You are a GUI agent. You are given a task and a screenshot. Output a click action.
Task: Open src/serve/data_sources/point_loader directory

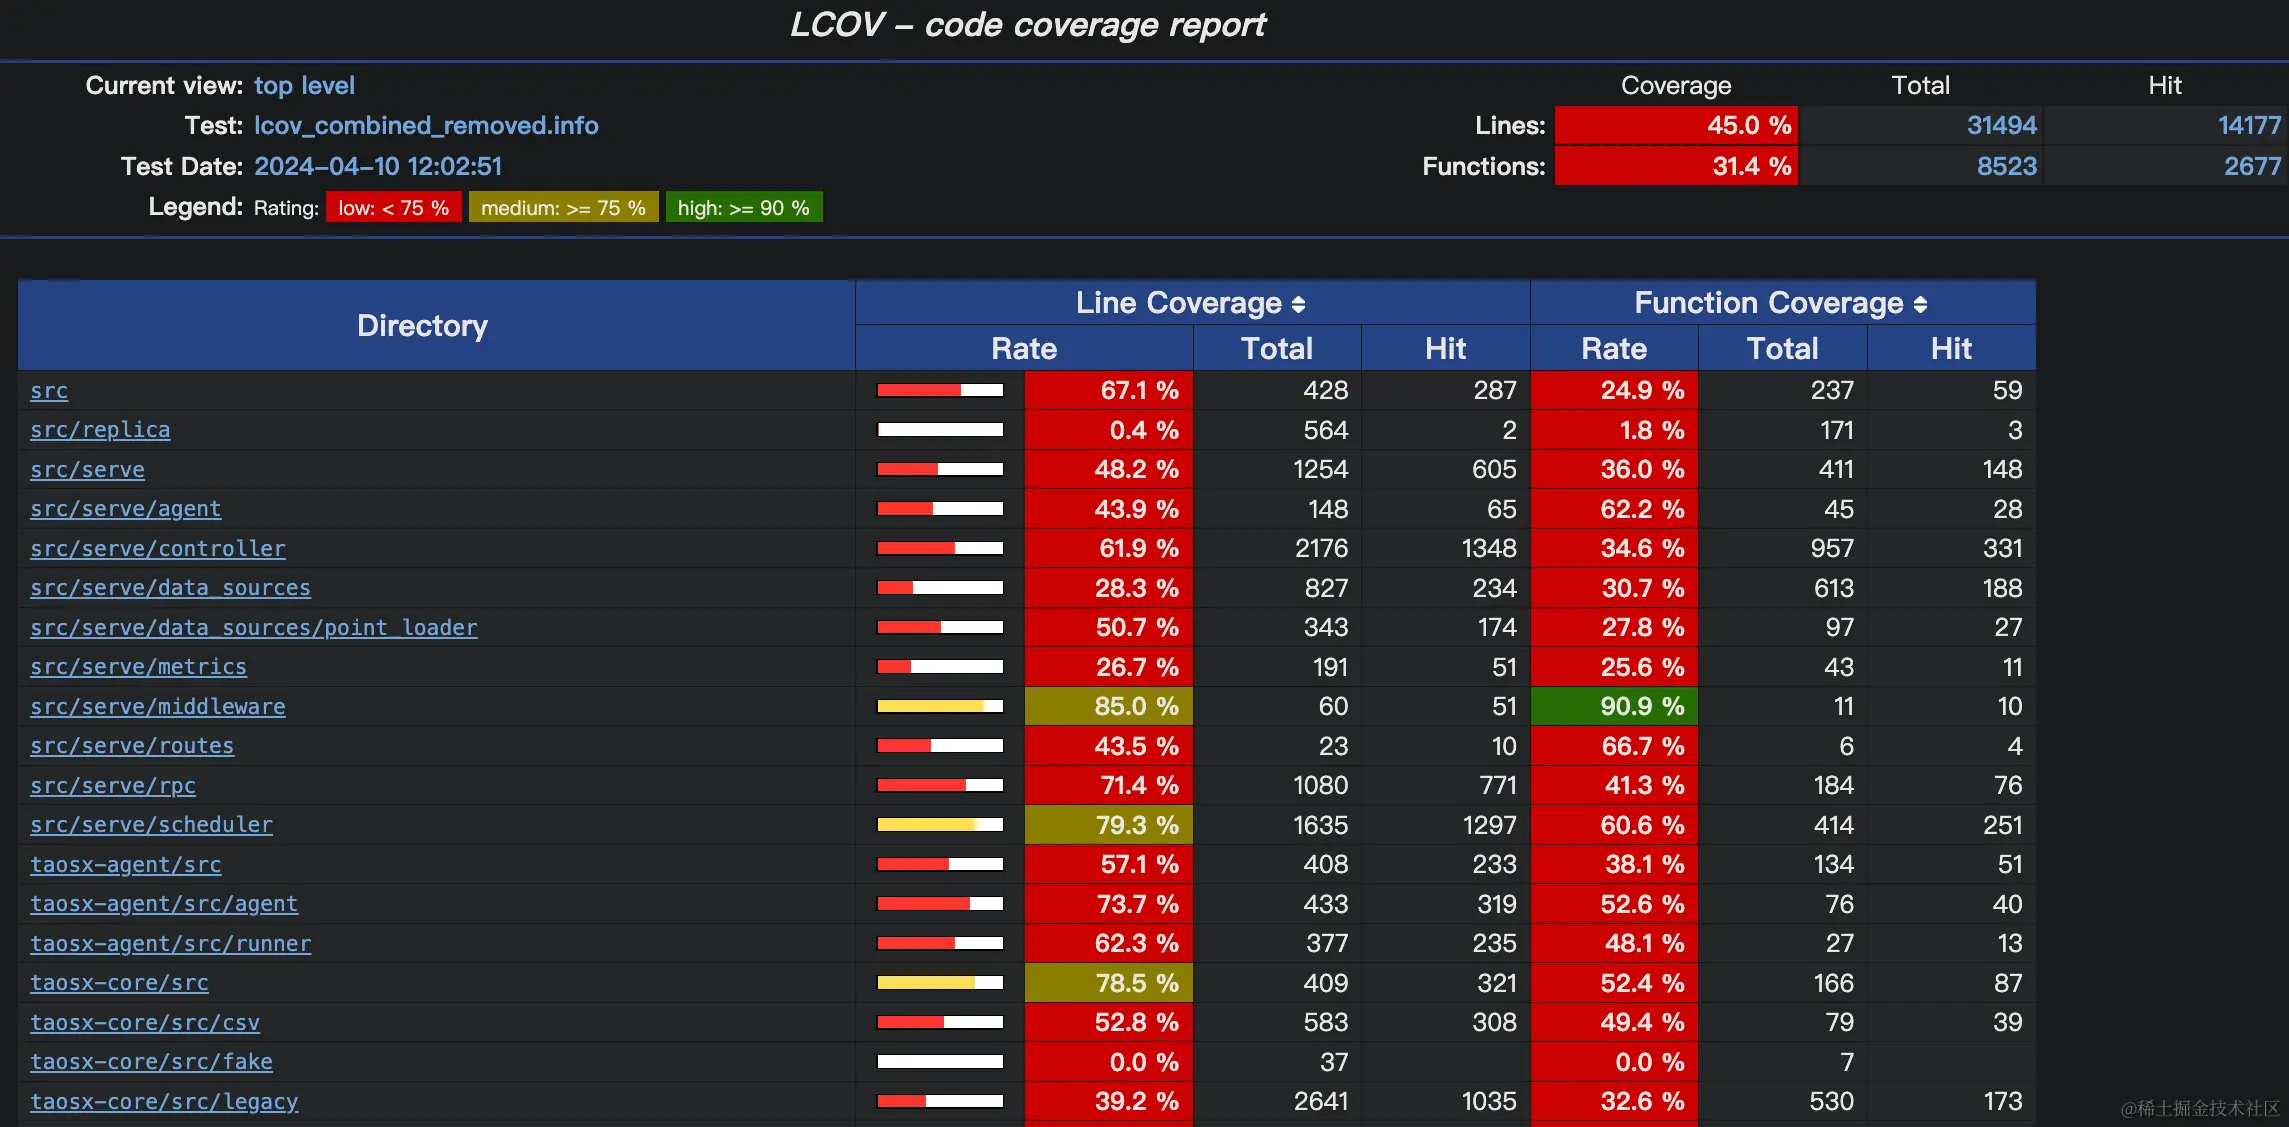[x=254, y=628]
